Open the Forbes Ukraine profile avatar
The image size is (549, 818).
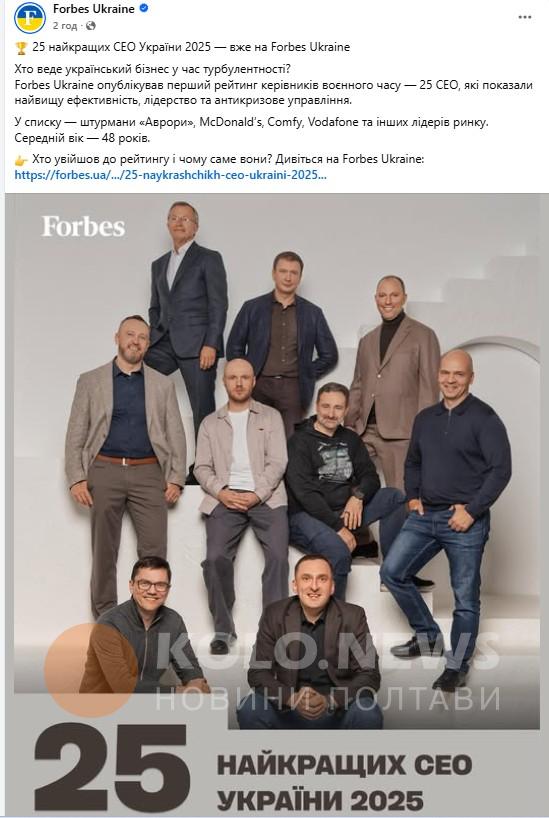coord(30,17)
